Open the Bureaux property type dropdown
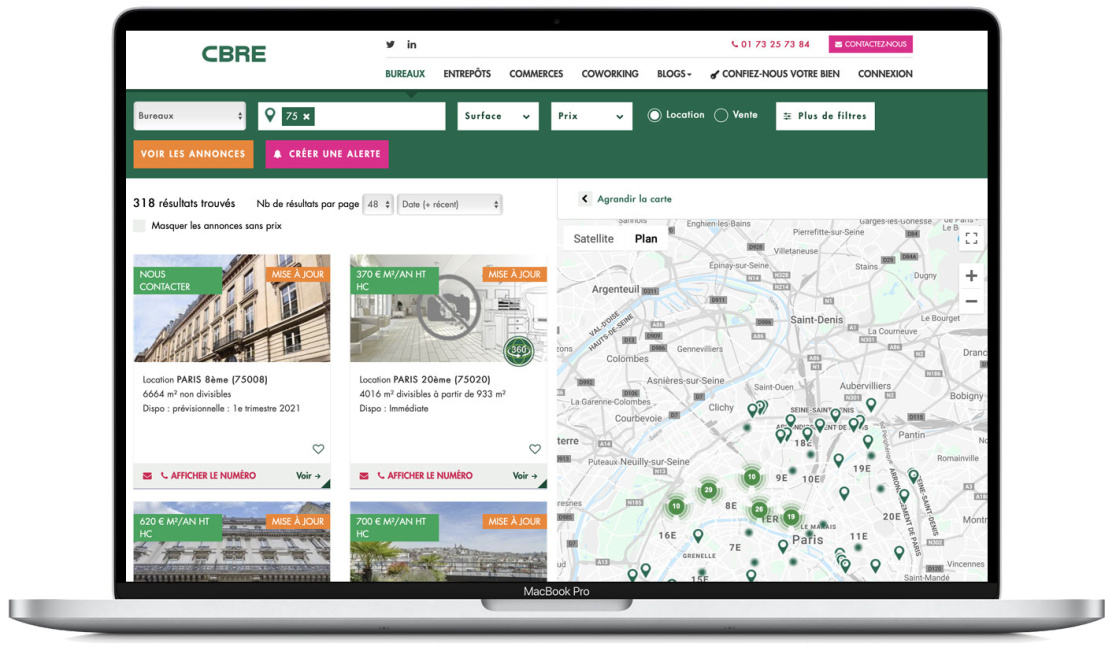This screenshot has height=647, width=1116. coord(190,115)
